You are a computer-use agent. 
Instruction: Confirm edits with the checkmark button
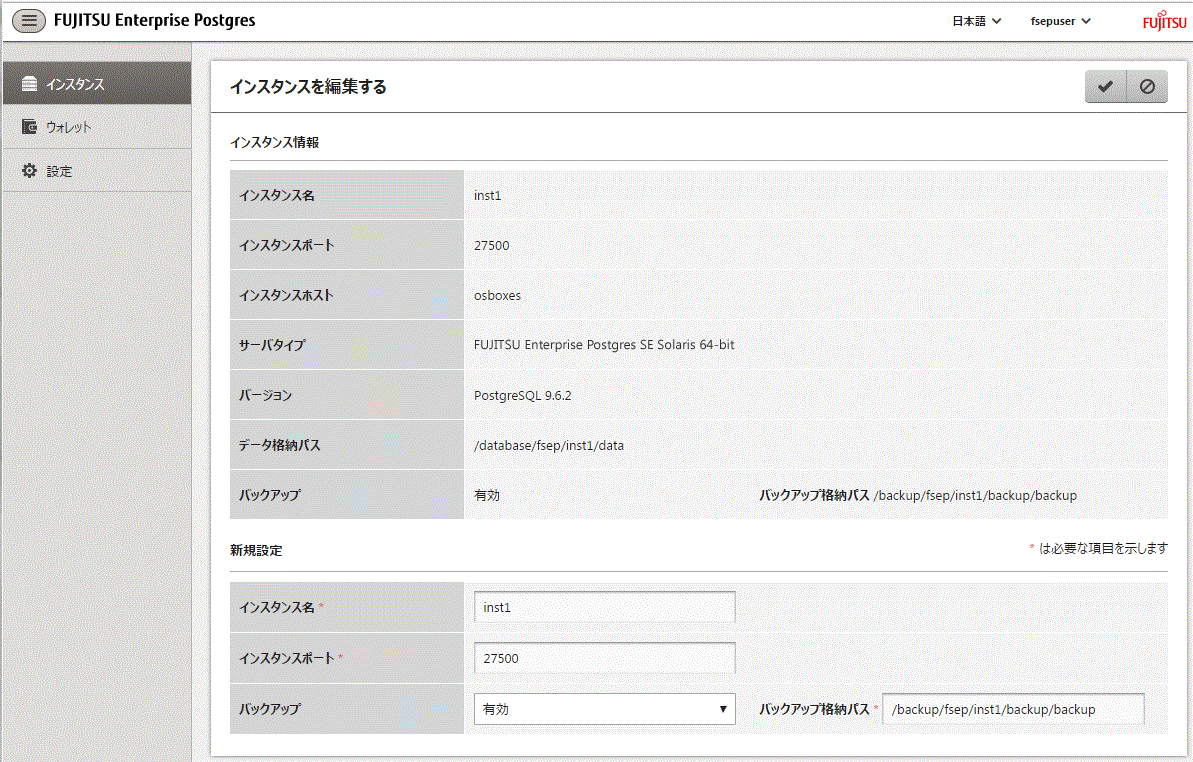point(1106,87)
